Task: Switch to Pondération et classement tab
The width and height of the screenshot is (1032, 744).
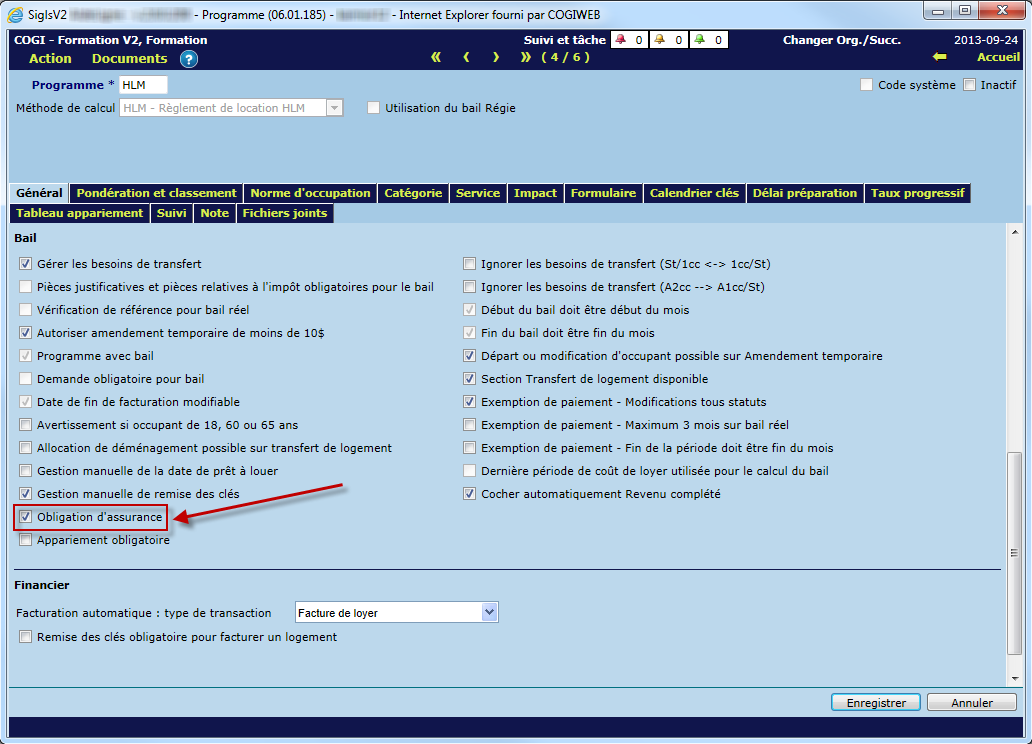Action: [x=156, y=193]
